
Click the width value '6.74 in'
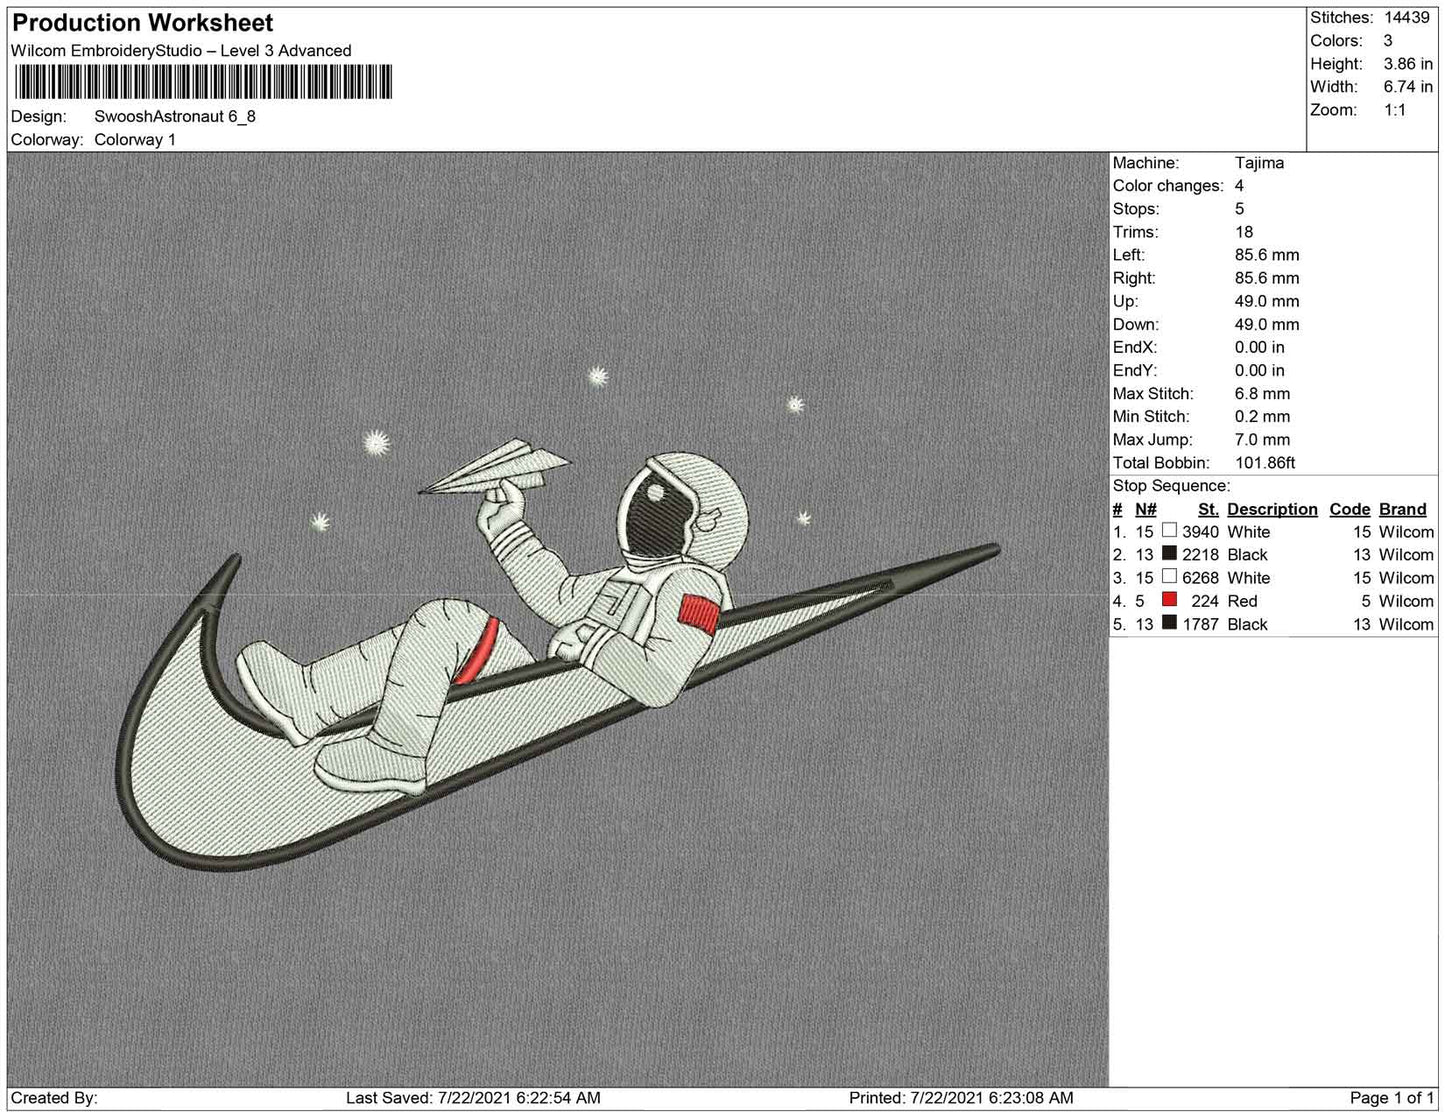(x=1408, y=87)
